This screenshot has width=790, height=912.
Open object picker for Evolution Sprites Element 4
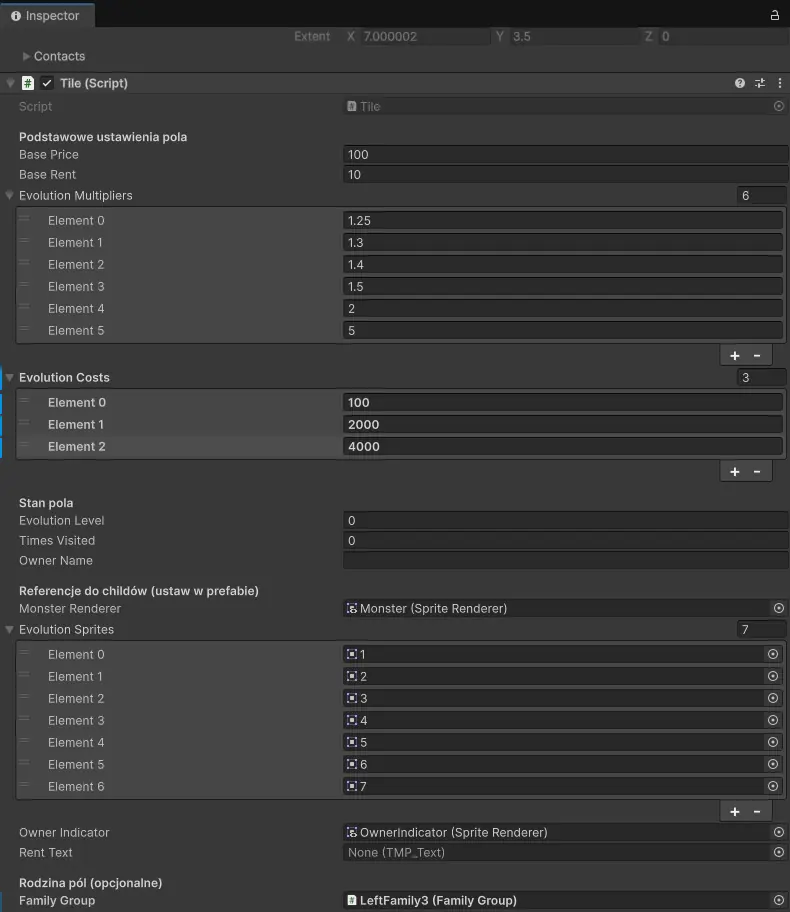(x=773, y=743)
